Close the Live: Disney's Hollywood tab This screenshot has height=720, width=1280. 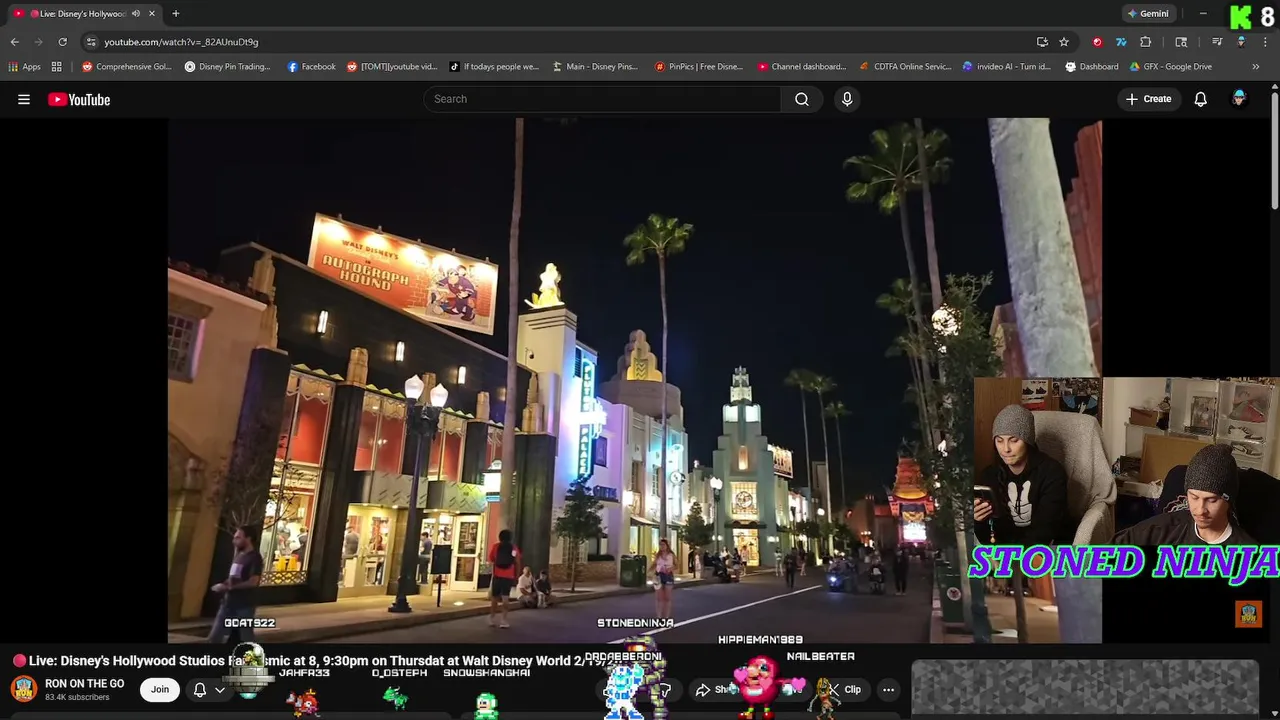[x=152, y=14]
